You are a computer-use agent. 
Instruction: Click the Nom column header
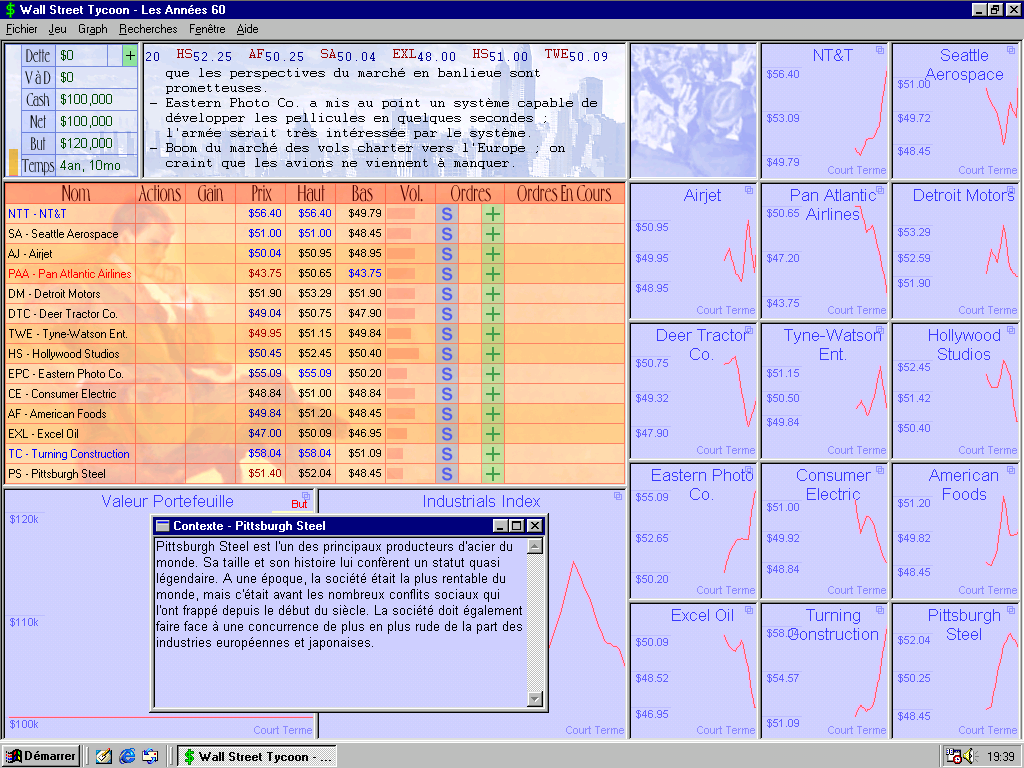click(x=76, y=193)
